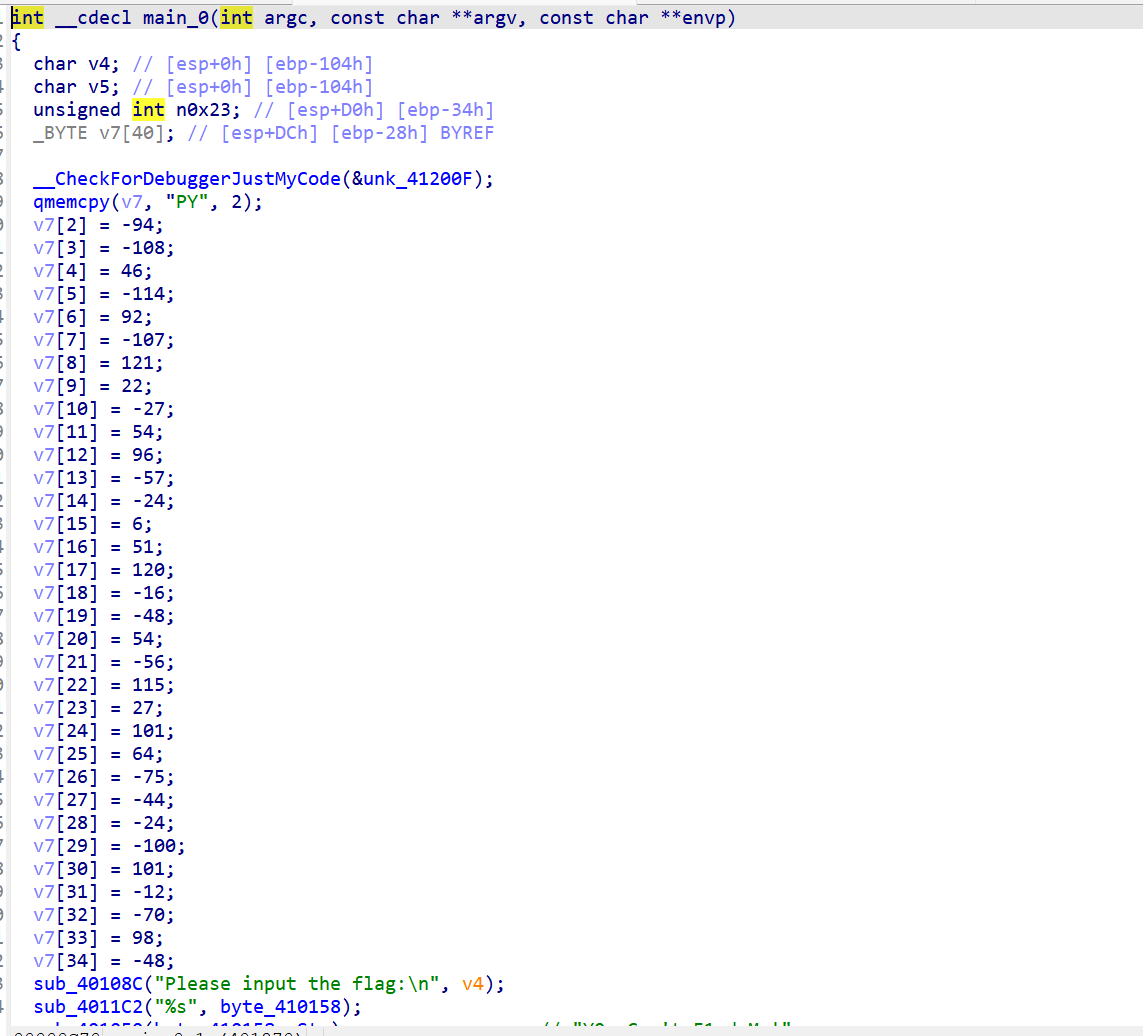Image resolution: width=1143 pixels, height=1036 pixels.
Task: Select the v7[16] = 51 line
Action: [98, 547]
